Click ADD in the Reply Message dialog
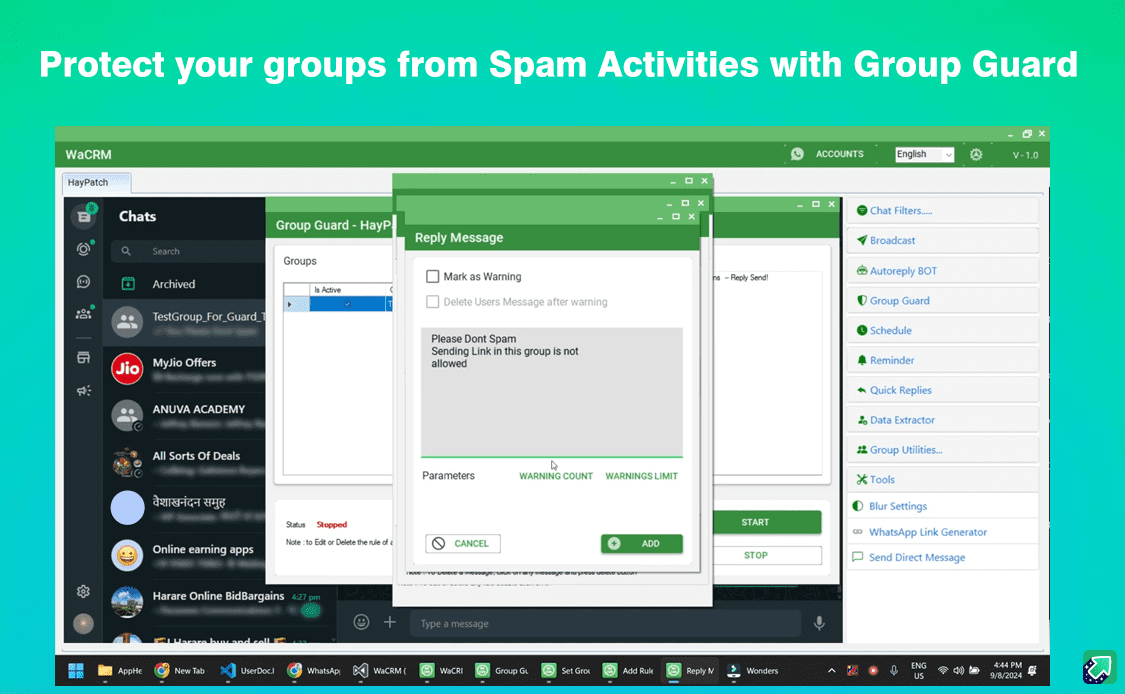Screen dimensions: 1125x694 click(x=642, y=543)
